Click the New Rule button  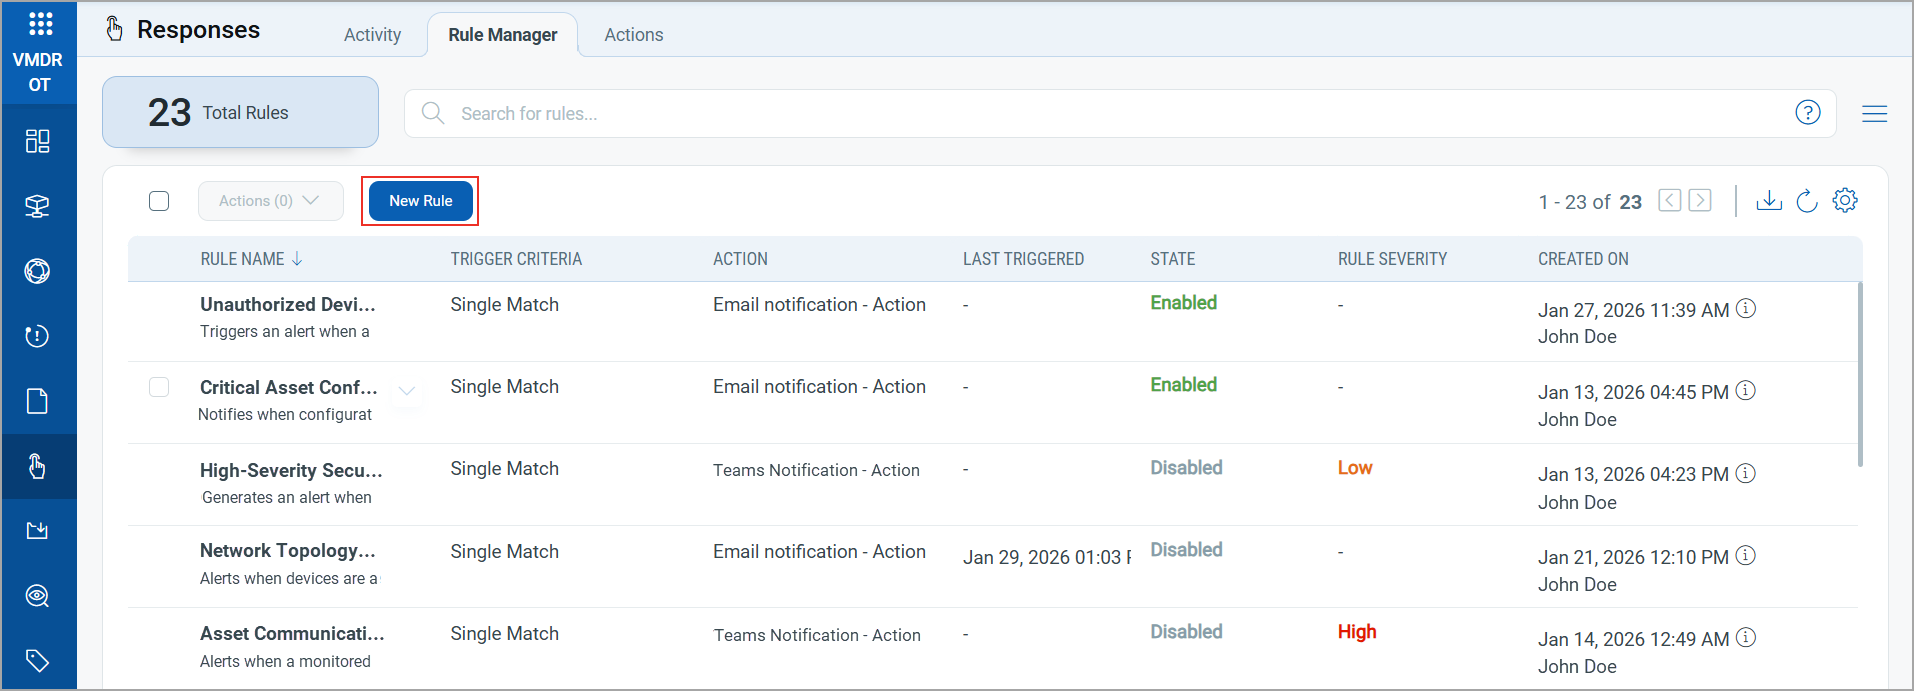point(420,201)
